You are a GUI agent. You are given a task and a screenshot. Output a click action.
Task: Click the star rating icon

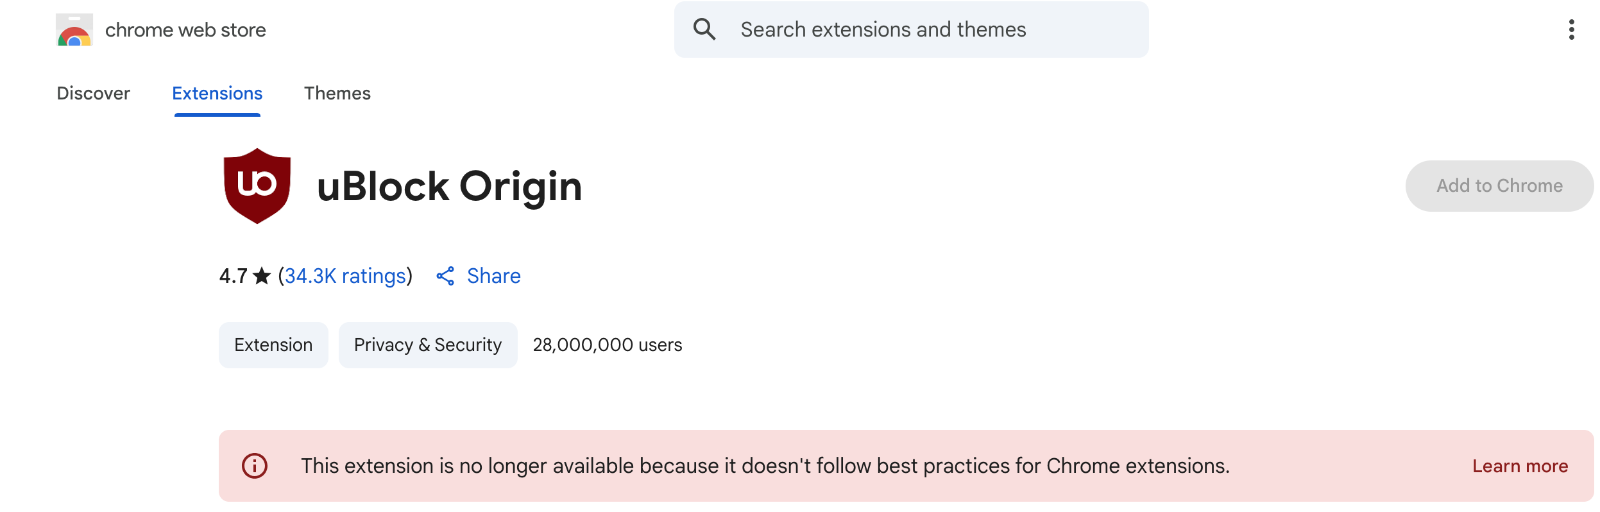[x=262, y=276]
